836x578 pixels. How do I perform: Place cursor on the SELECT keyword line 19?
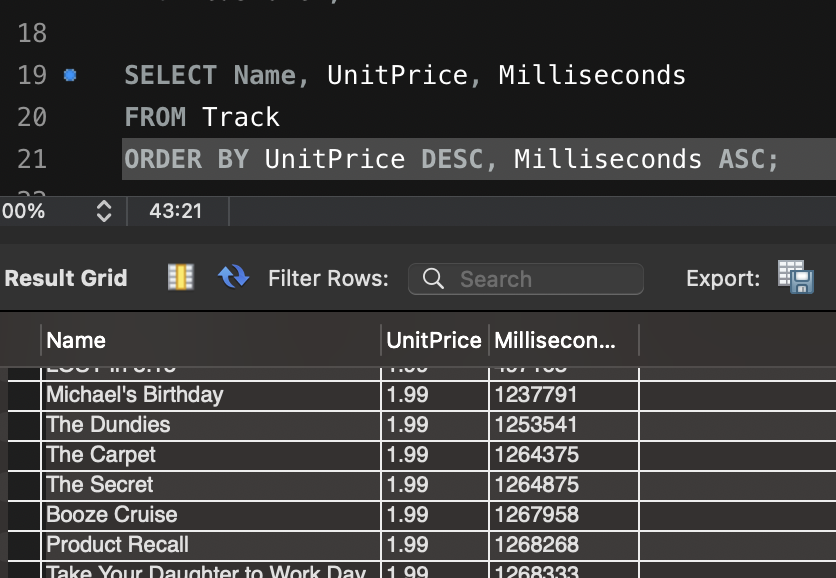click(171, 75)
